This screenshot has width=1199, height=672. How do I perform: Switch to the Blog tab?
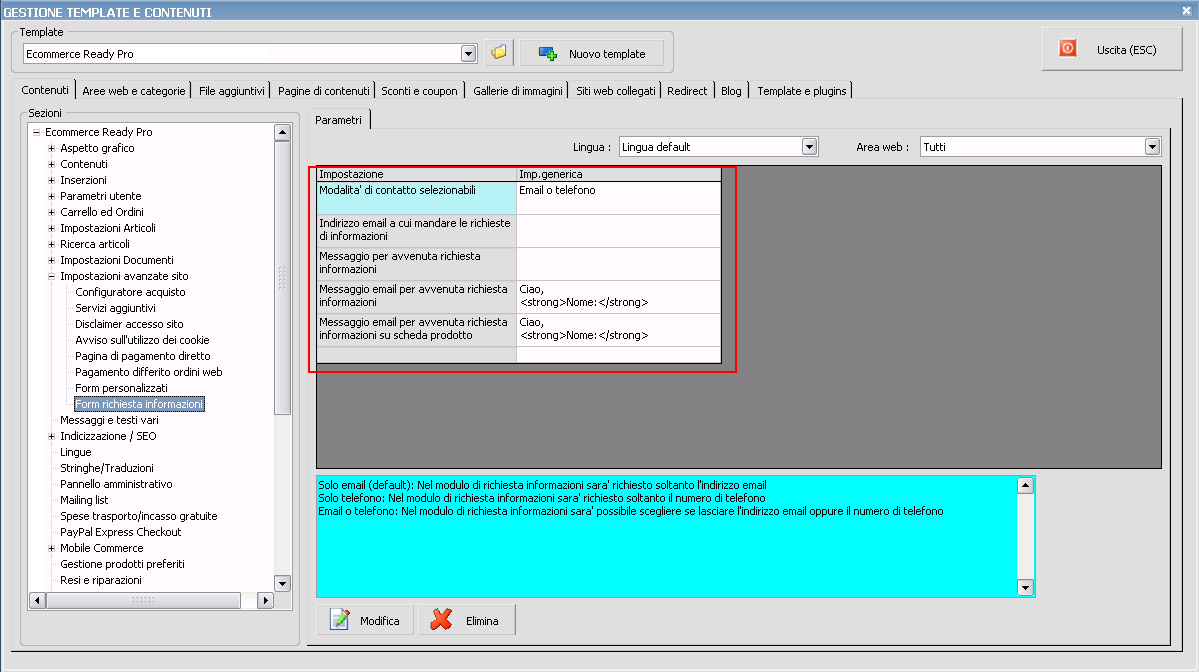pyautogui.click(x=731, y=91)
